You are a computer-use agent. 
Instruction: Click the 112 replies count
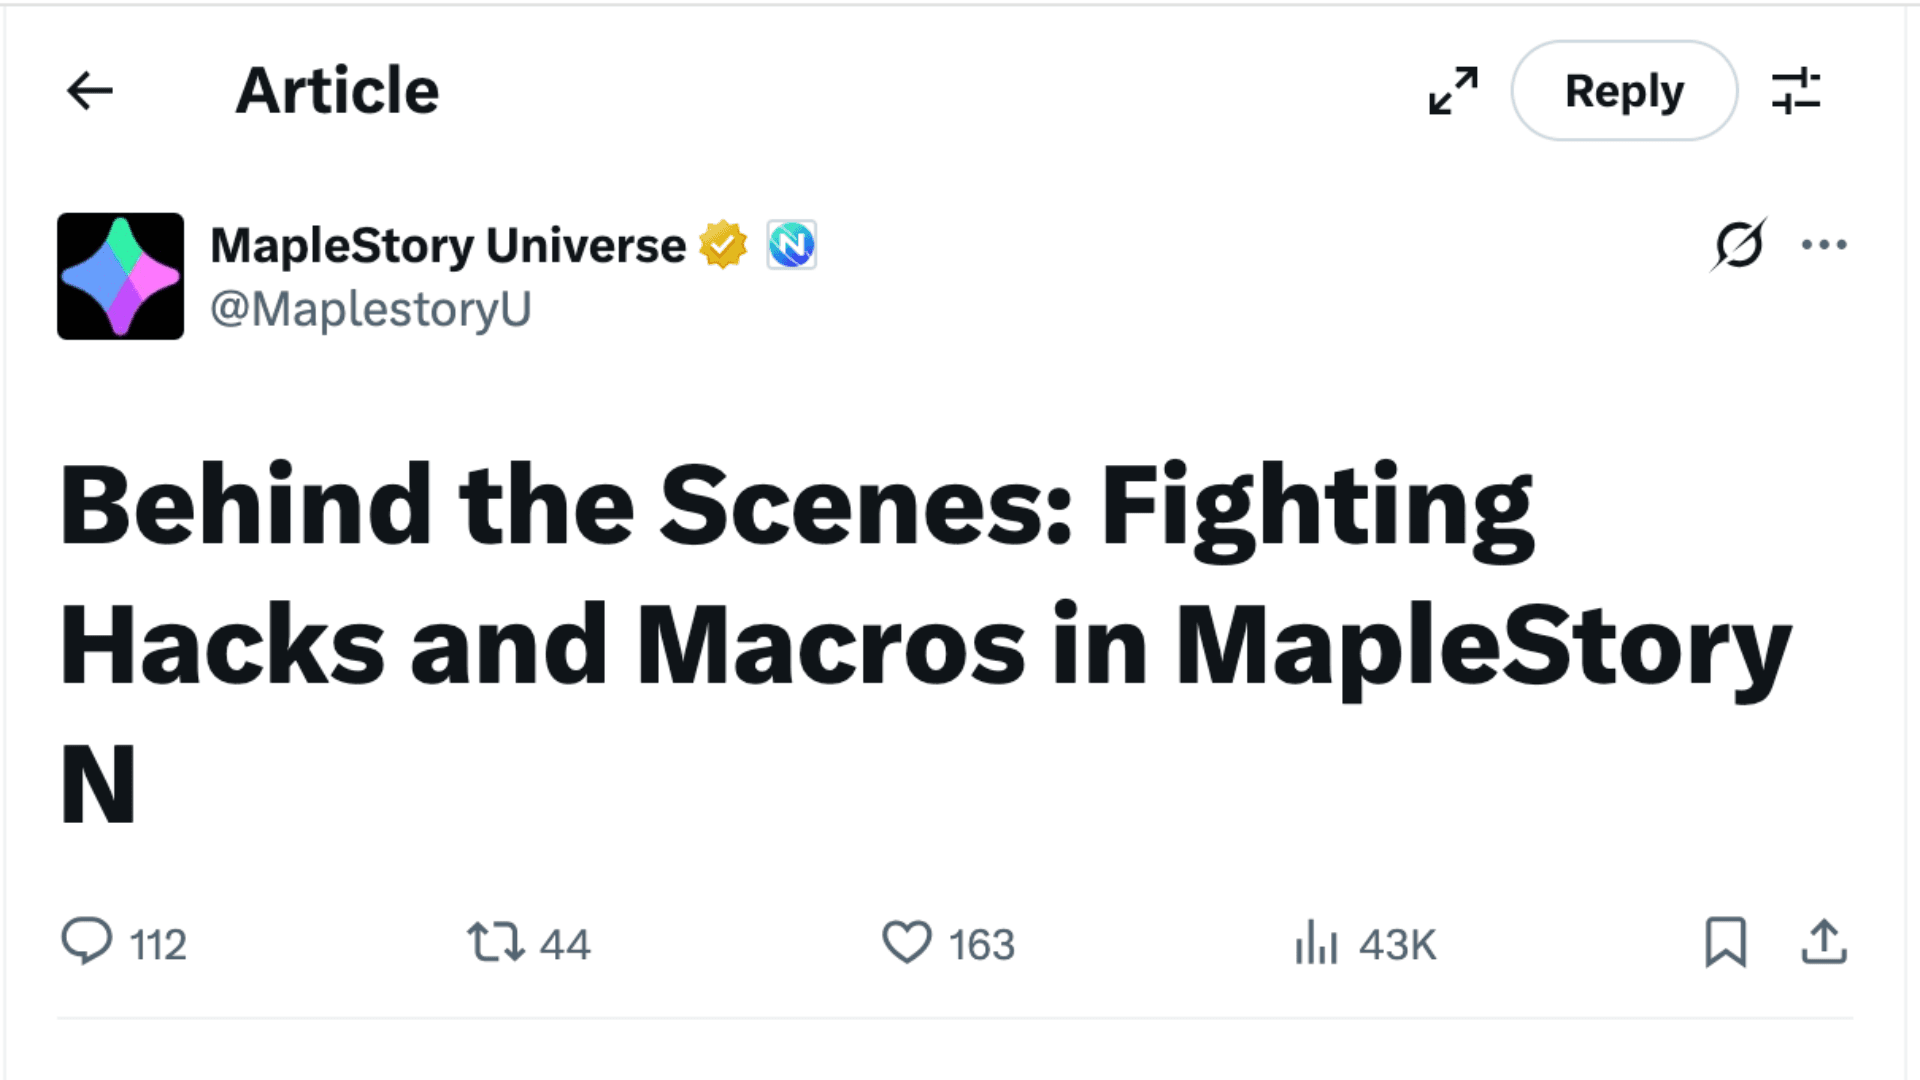(x=158, y=945)
